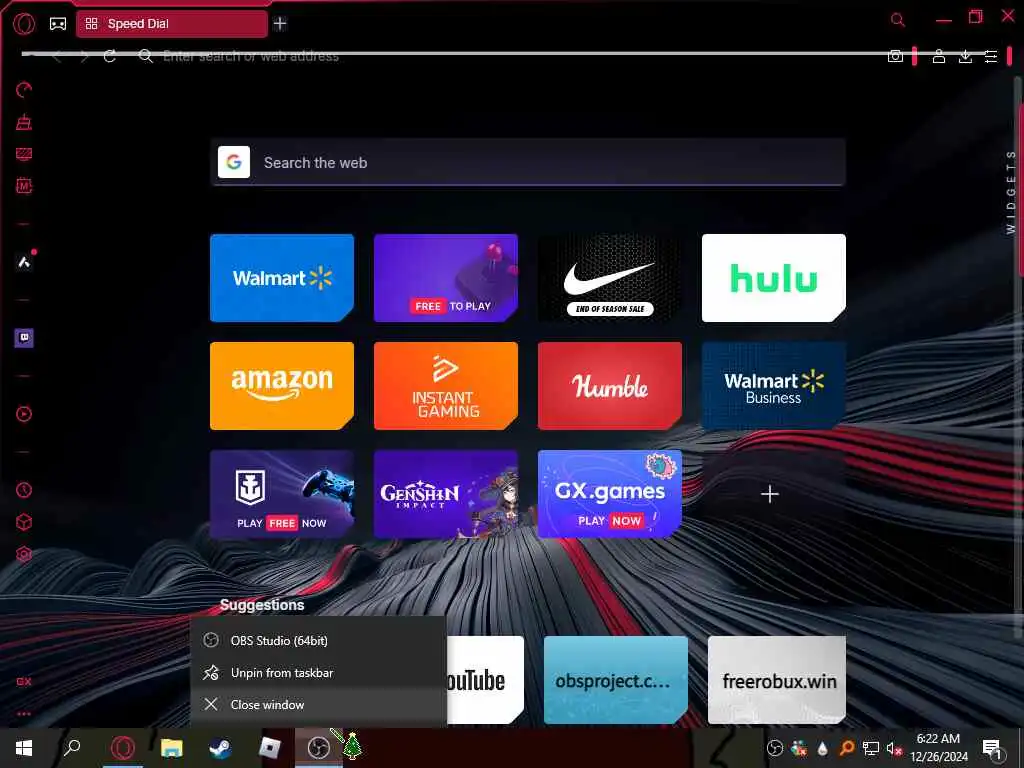
Task: Open the Play Free Now warships tile
Action: click(x=282, y=494)
